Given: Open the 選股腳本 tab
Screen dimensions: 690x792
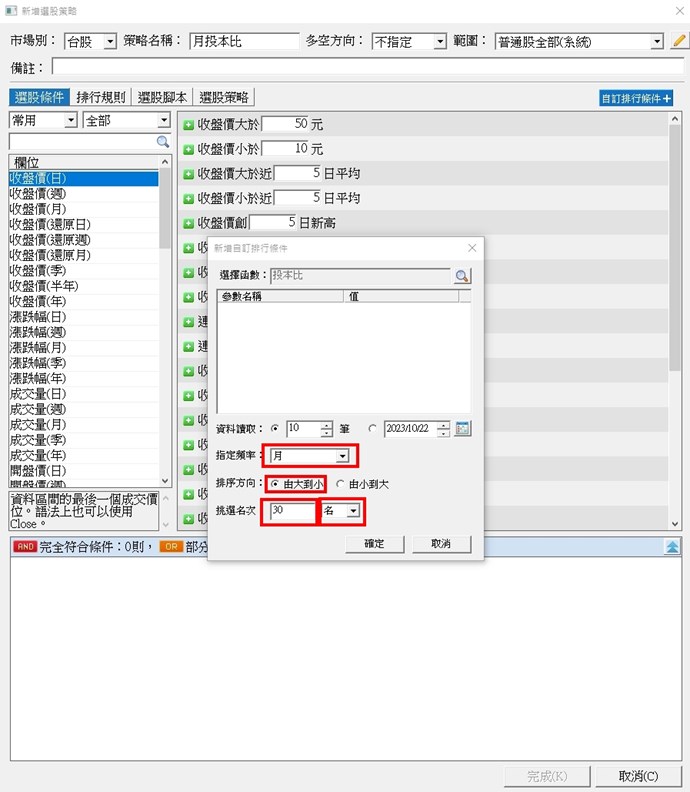Looking at the screenshot, I should pos(165,97).
